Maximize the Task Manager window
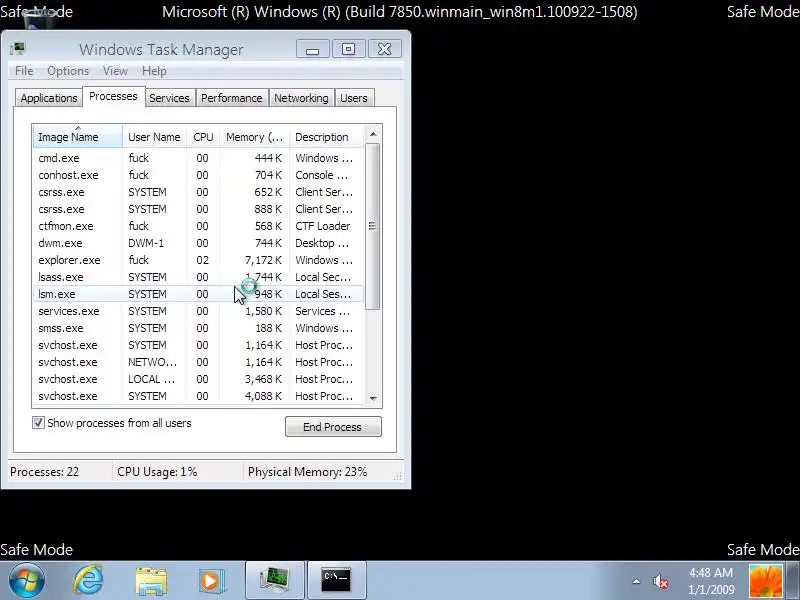 [348, 49]
